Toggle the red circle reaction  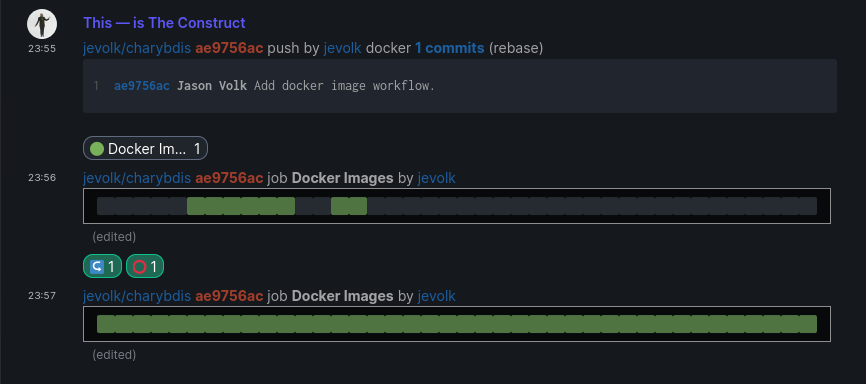click(145, 267)
